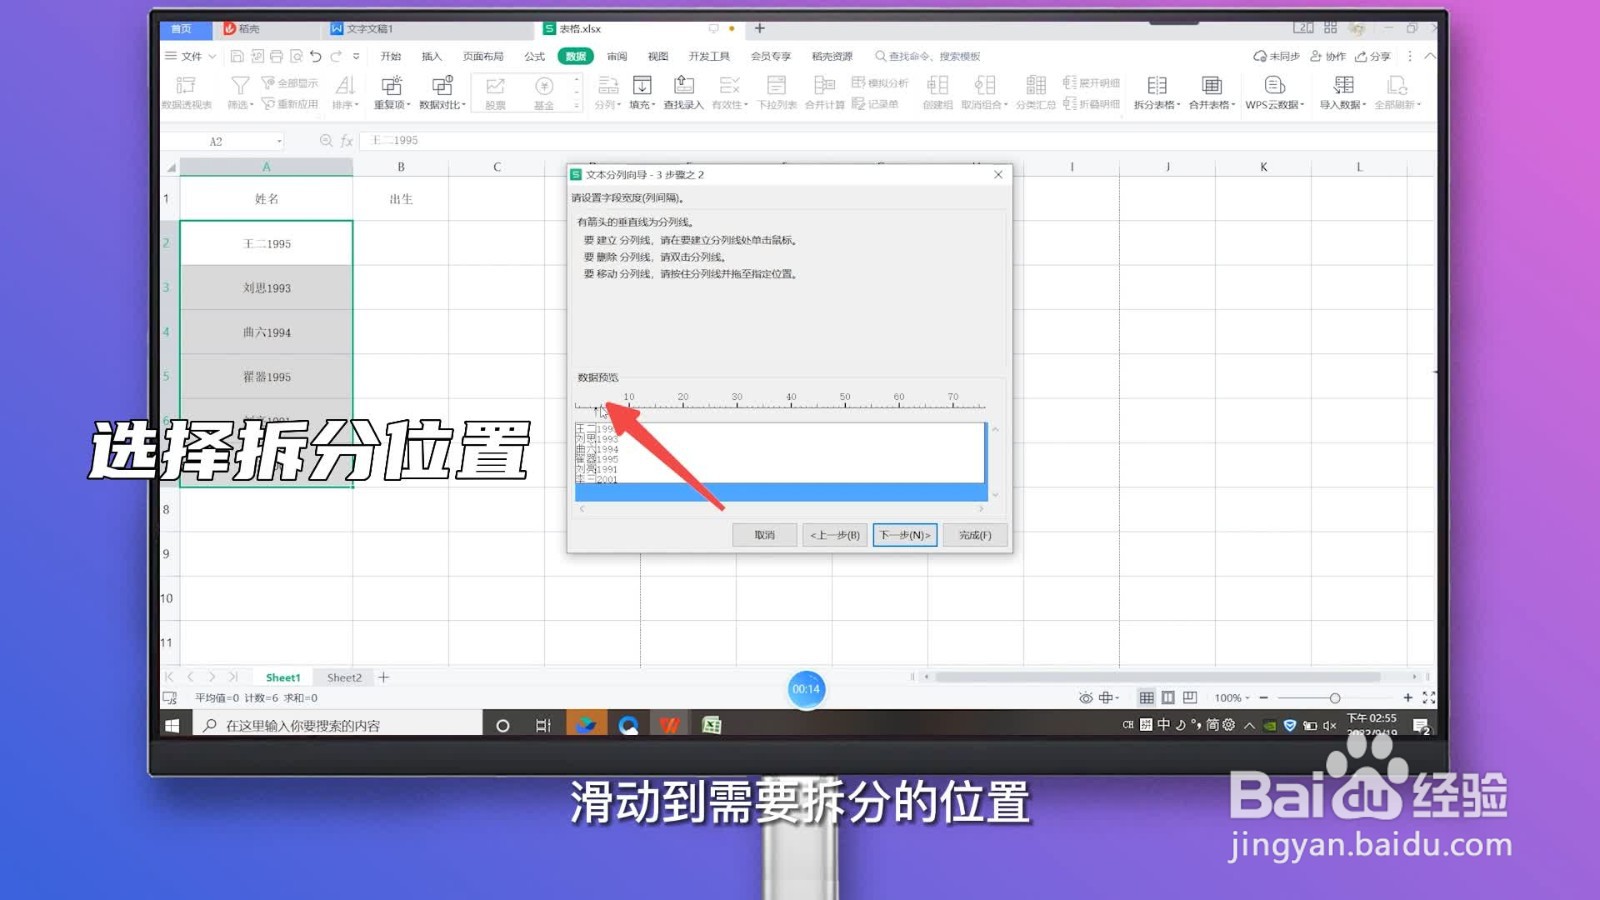The image size is (1600, 900).
Task: Click the Print icon in quick access toolbar
Action: 276,56
